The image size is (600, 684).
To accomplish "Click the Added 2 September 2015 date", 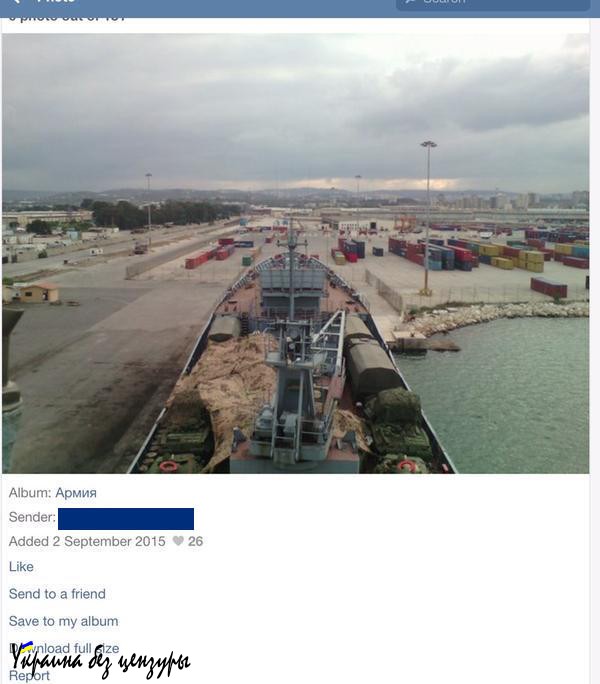I will coord(87,541).
